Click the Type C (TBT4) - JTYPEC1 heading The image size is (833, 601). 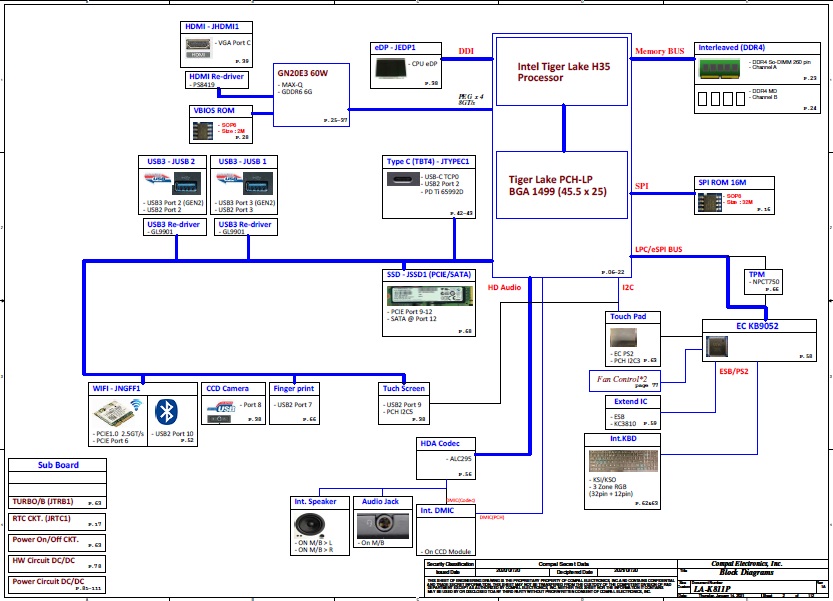[428, 162]
